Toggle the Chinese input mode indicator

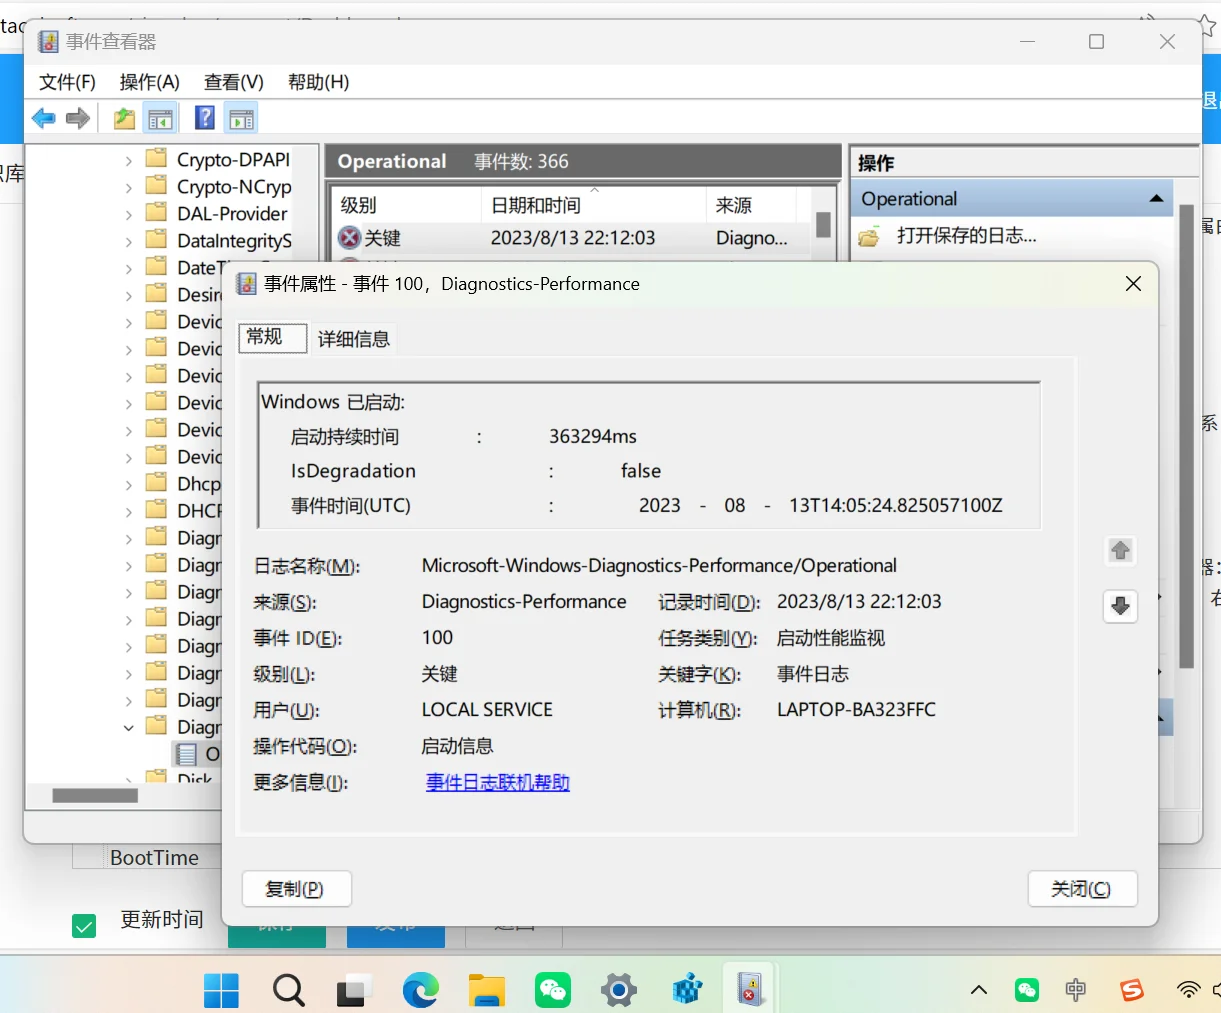(x=1076, y=990)
